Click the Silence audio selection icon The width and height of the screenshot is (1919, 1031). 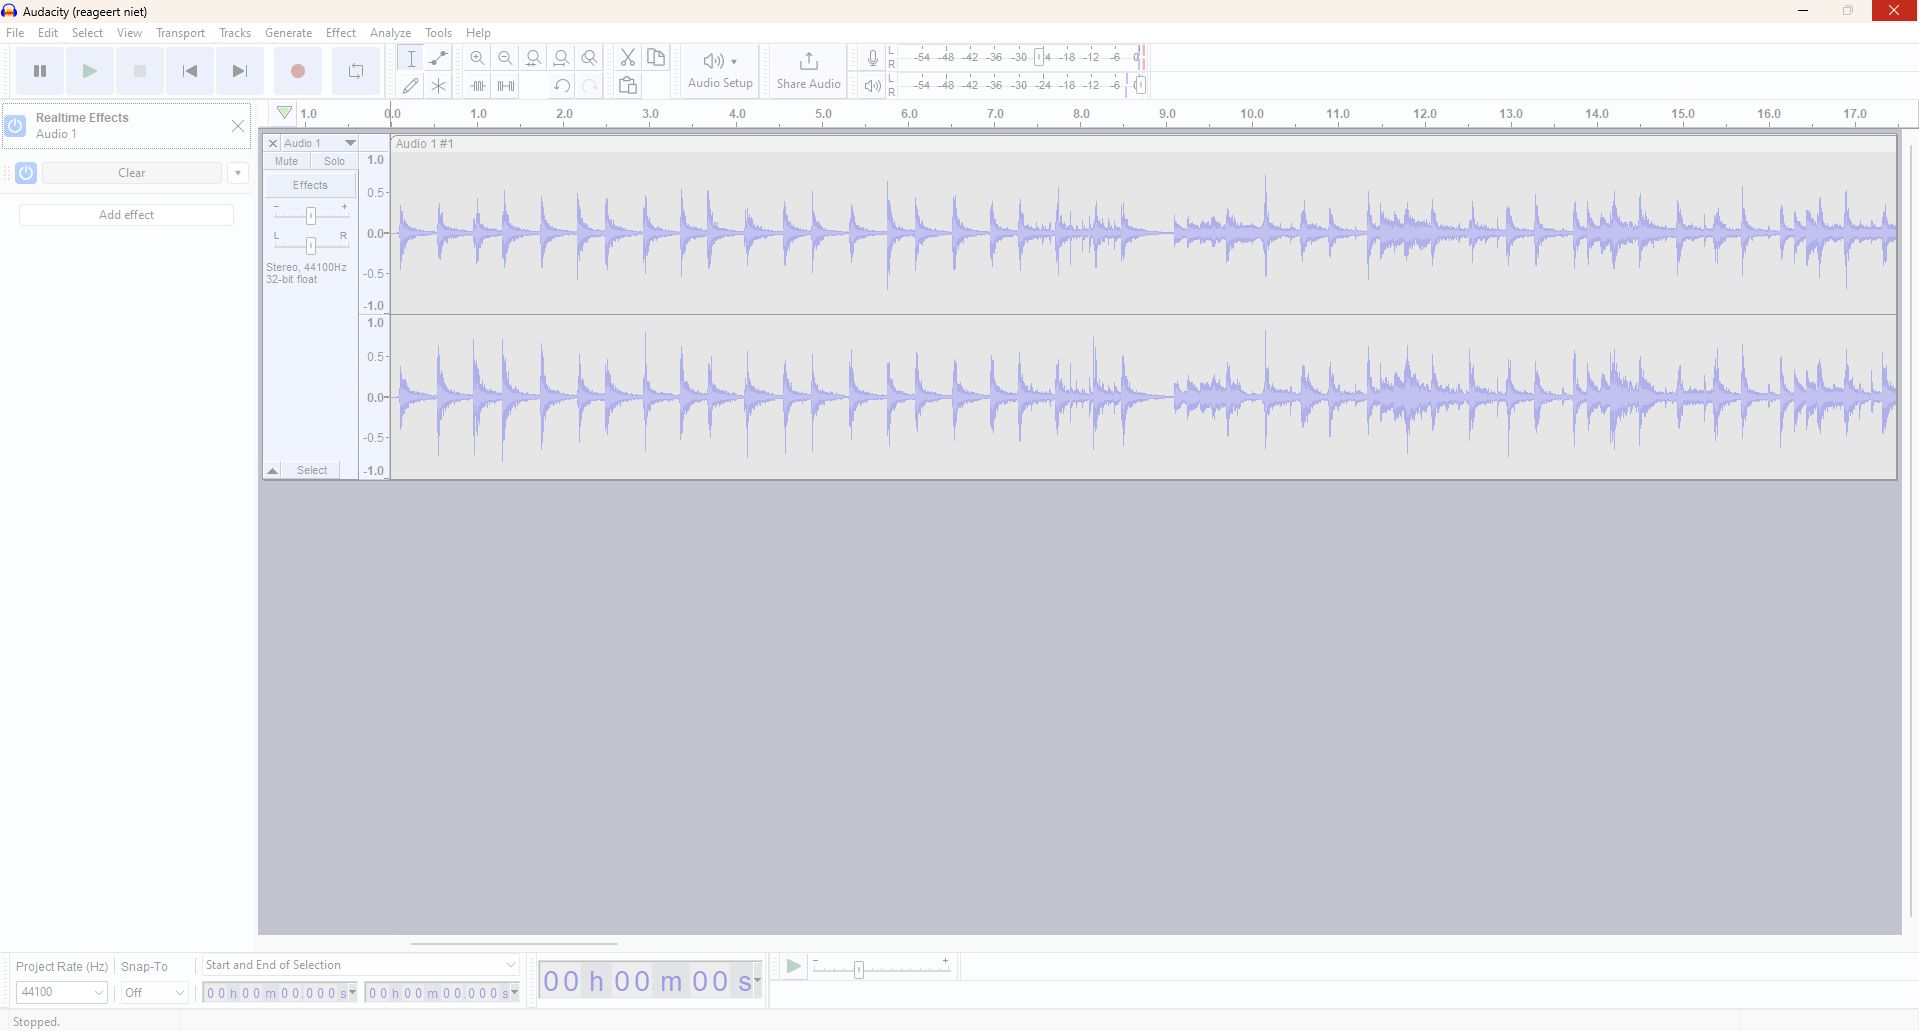[x=506, y=86]
